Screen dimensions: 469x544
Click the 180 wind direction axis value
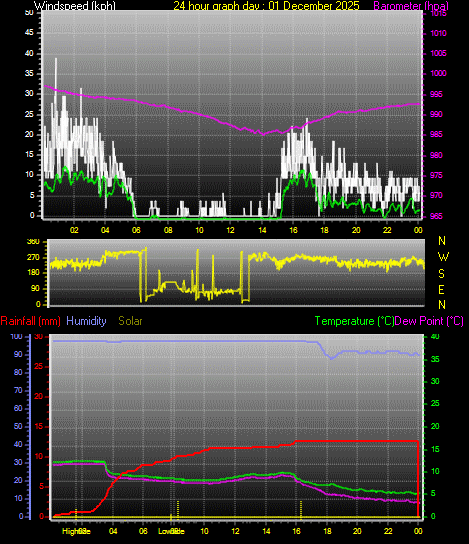click(33, 273)
